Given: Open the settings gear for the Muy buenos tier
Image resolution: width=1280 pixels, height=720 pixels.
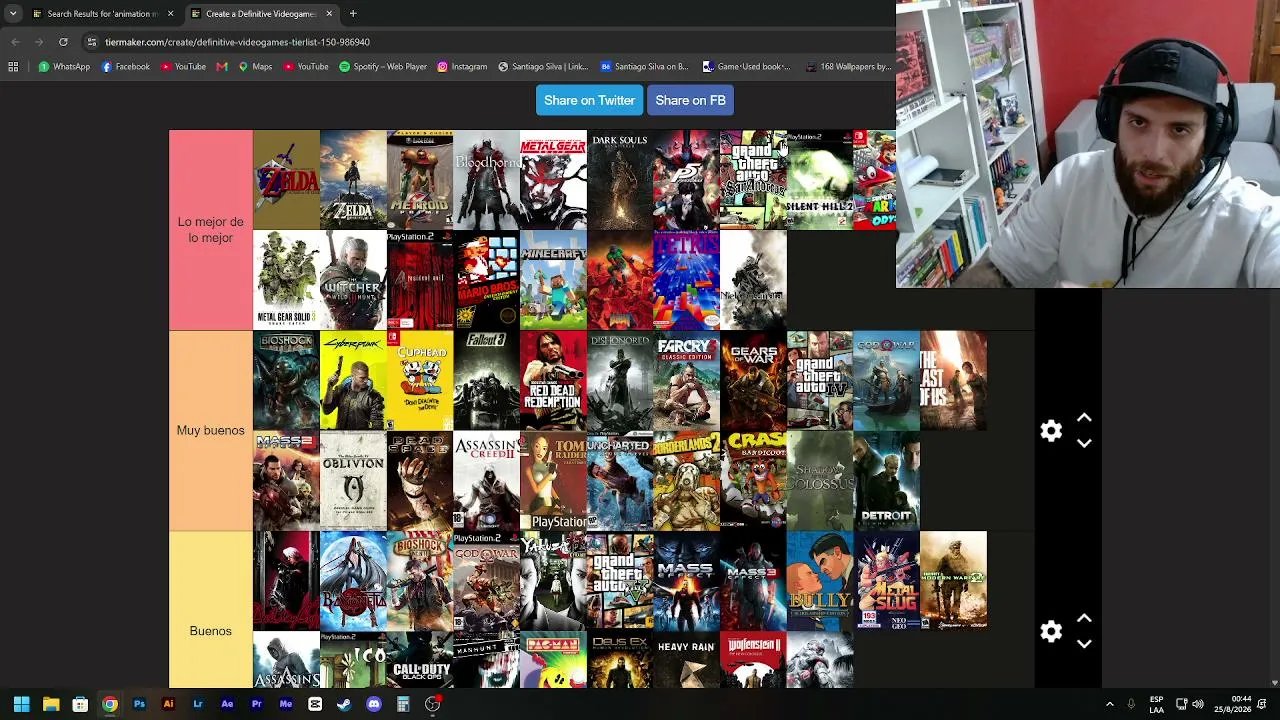Looking at the screenshot, I should click(x=1051, y=431).
